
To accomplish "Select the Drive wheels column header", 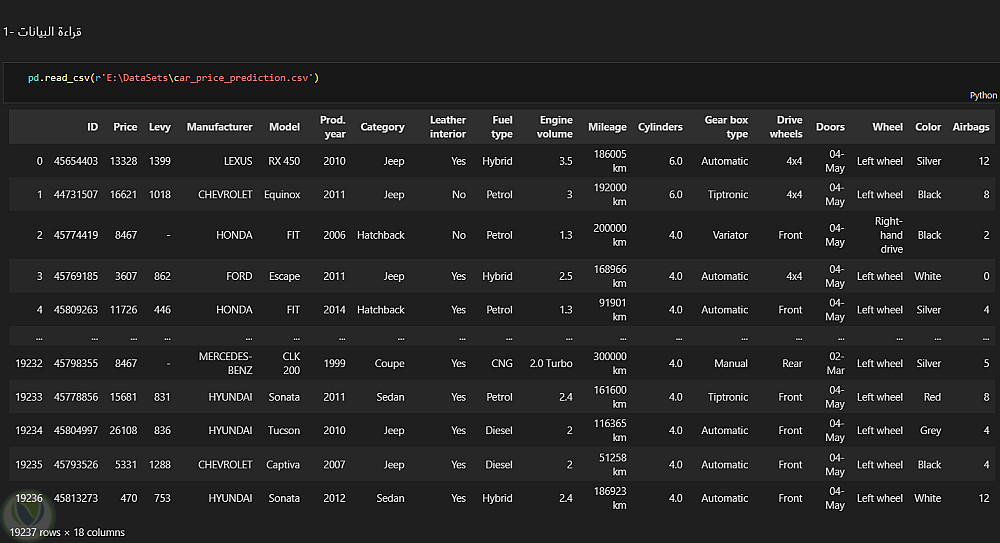I will click(x=786, y=127).
